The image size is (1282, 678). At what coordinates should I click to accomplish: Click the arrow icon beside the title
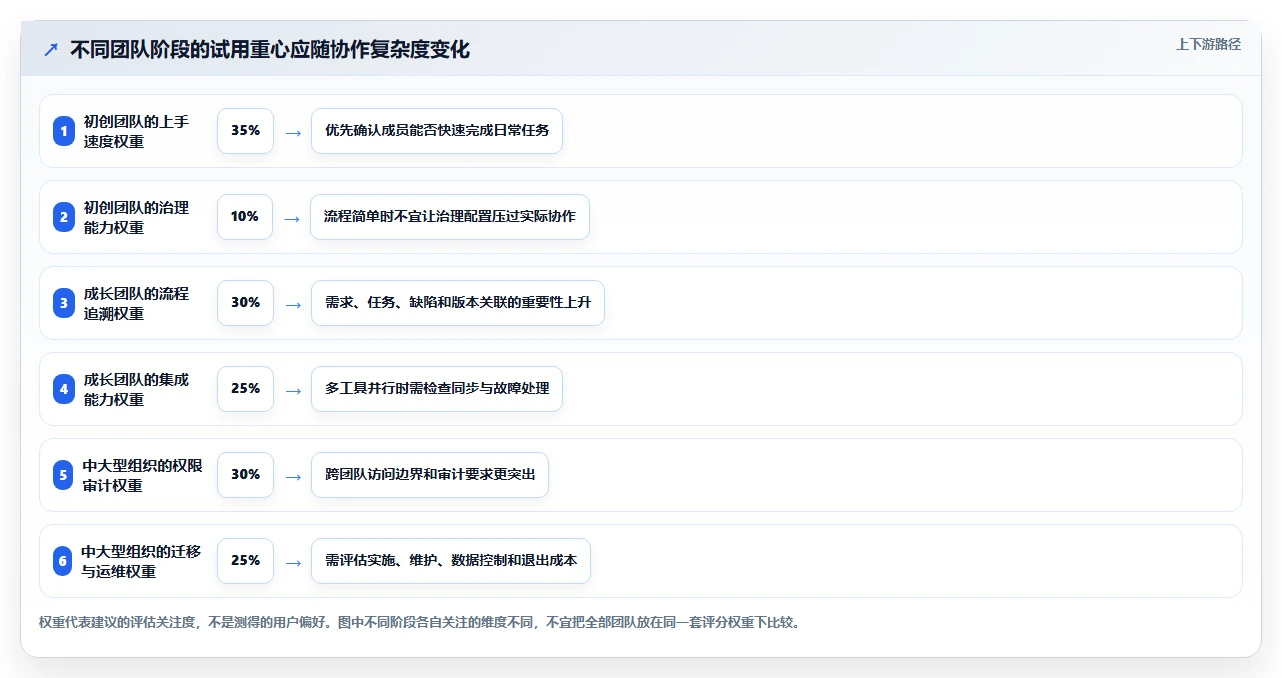[x=51, y=49]
